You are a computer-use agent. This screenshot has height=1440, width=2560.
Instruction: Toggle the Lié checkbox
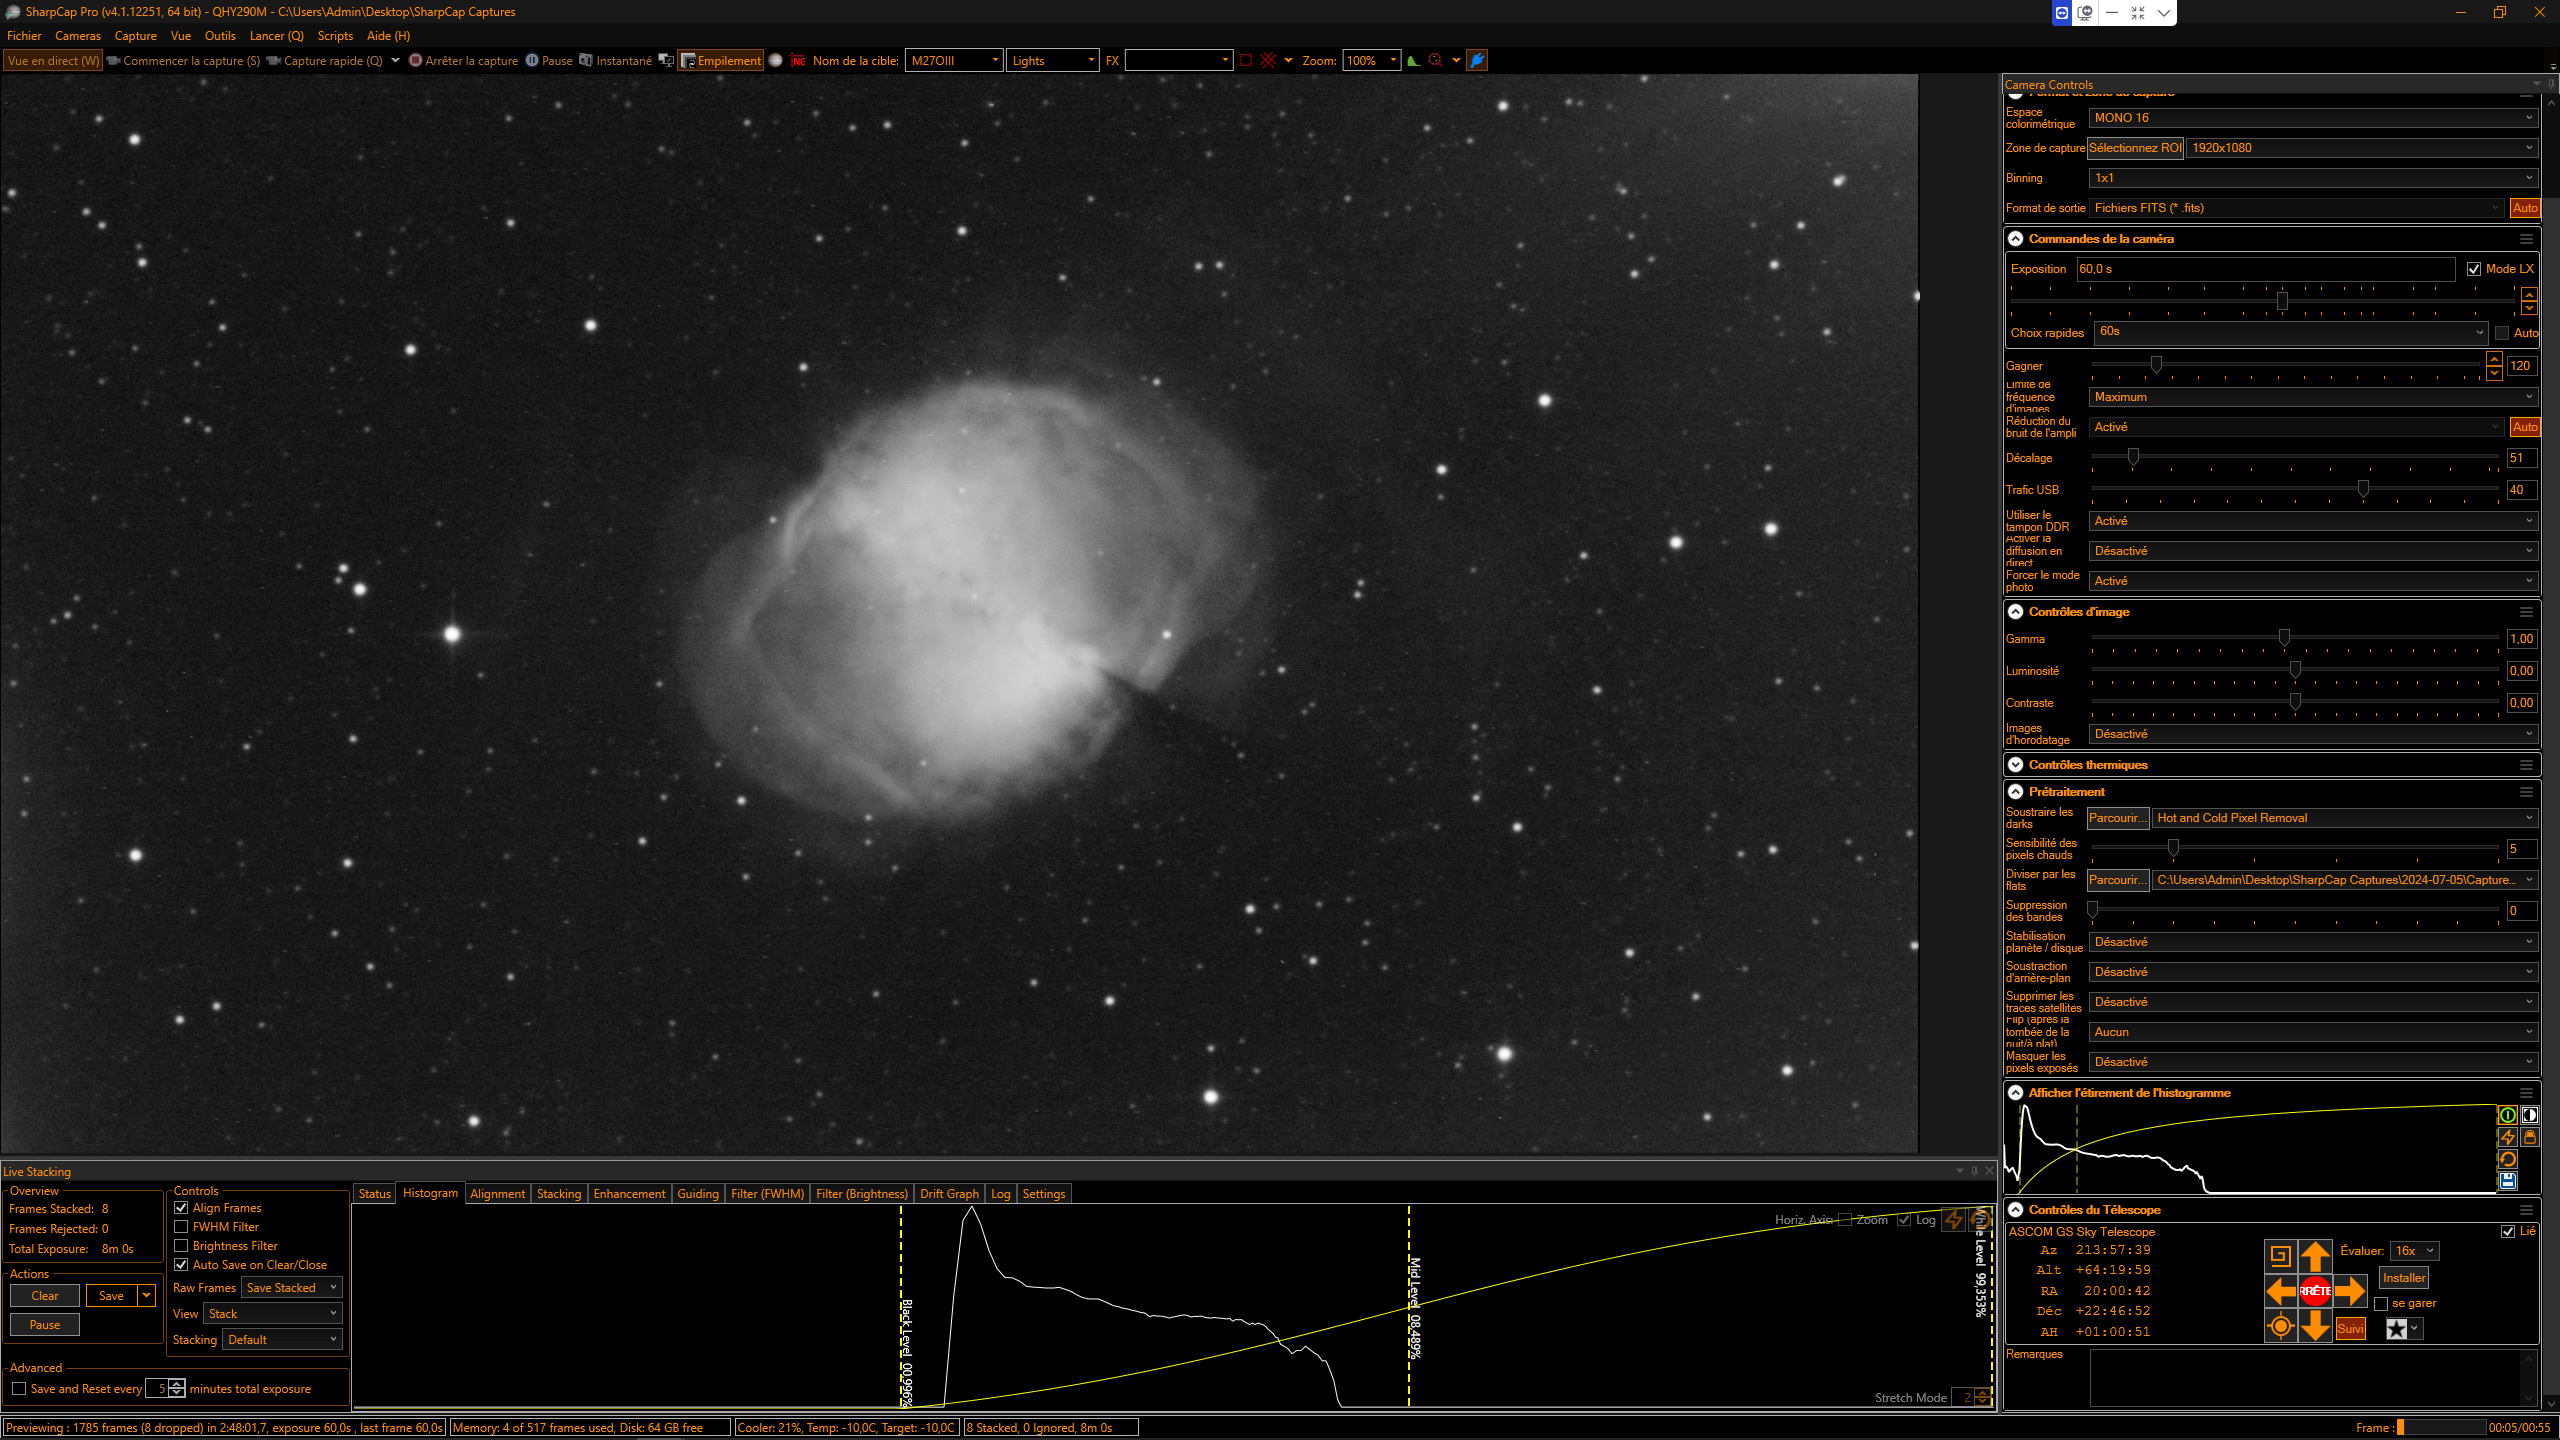(2508, 1232)
